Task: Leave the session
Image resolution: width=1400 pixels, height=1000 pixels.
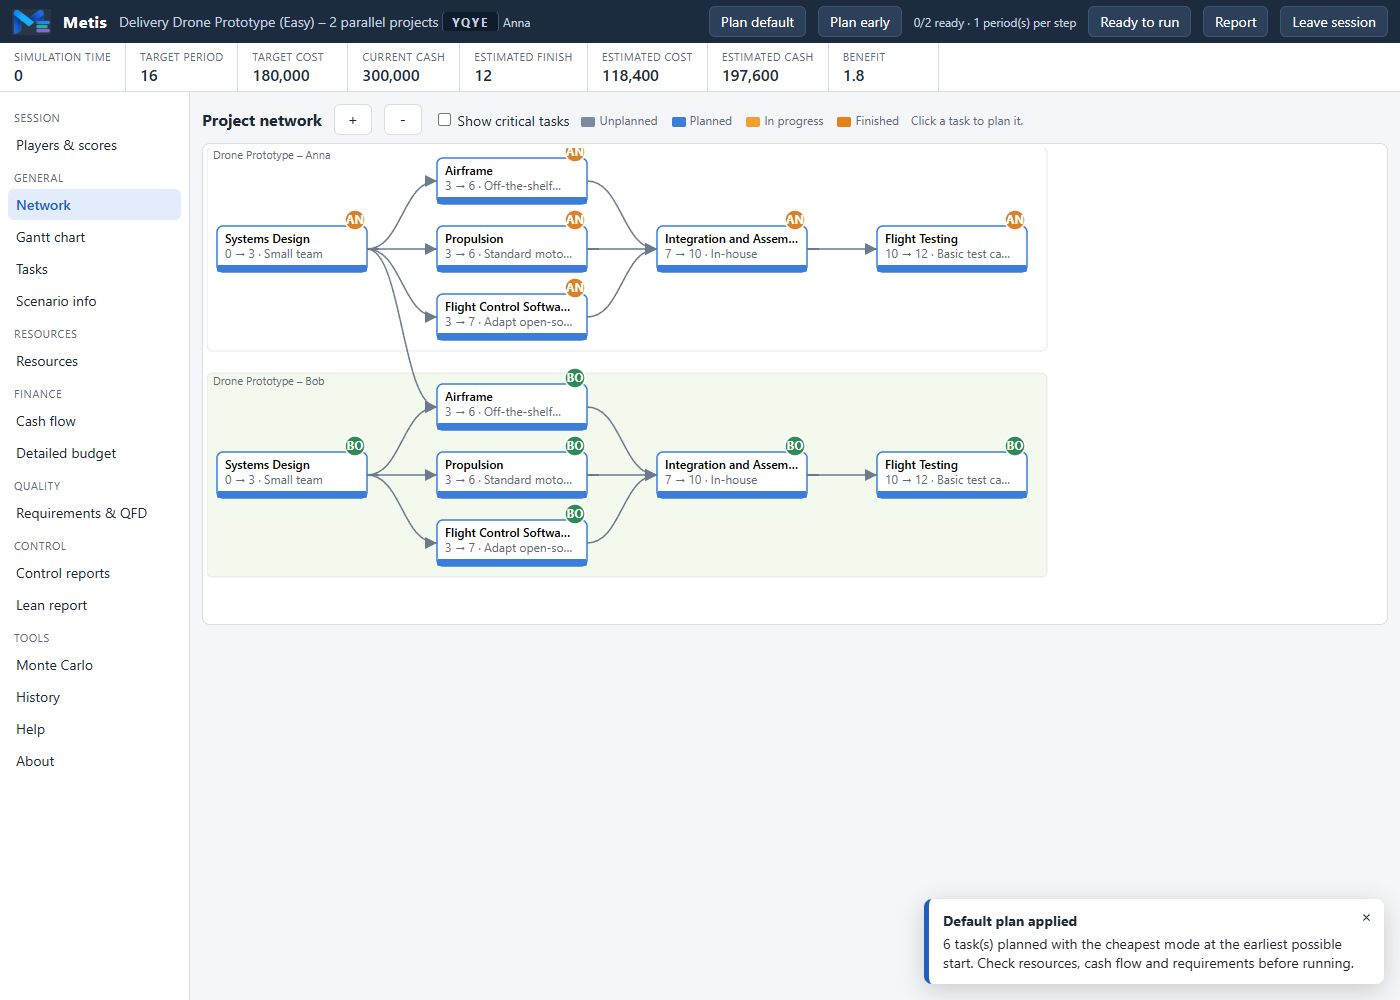Action: pos(1334,22)
